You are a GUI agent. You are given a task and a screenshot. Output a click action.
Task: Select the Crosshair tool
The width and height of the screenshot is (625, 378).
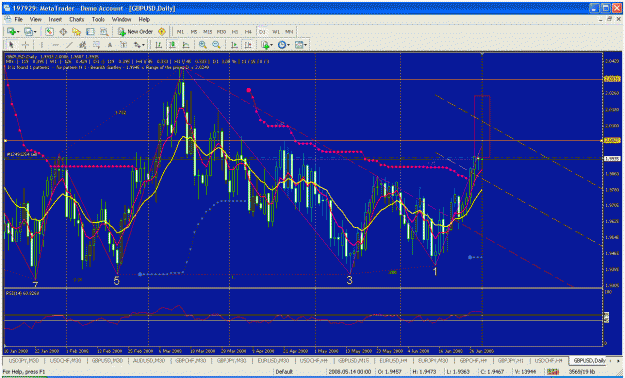(x=25, y=45)
